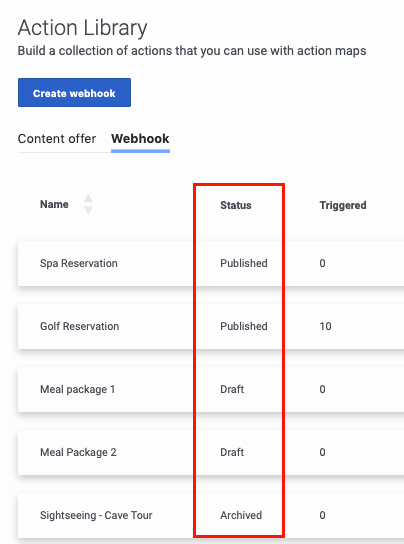Click the Status column header

236,205
